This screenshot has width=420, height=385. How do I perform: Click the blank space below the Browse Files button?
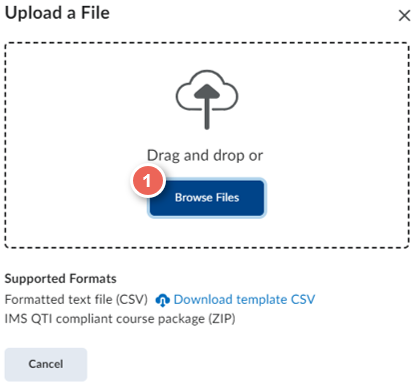point(207,233)
